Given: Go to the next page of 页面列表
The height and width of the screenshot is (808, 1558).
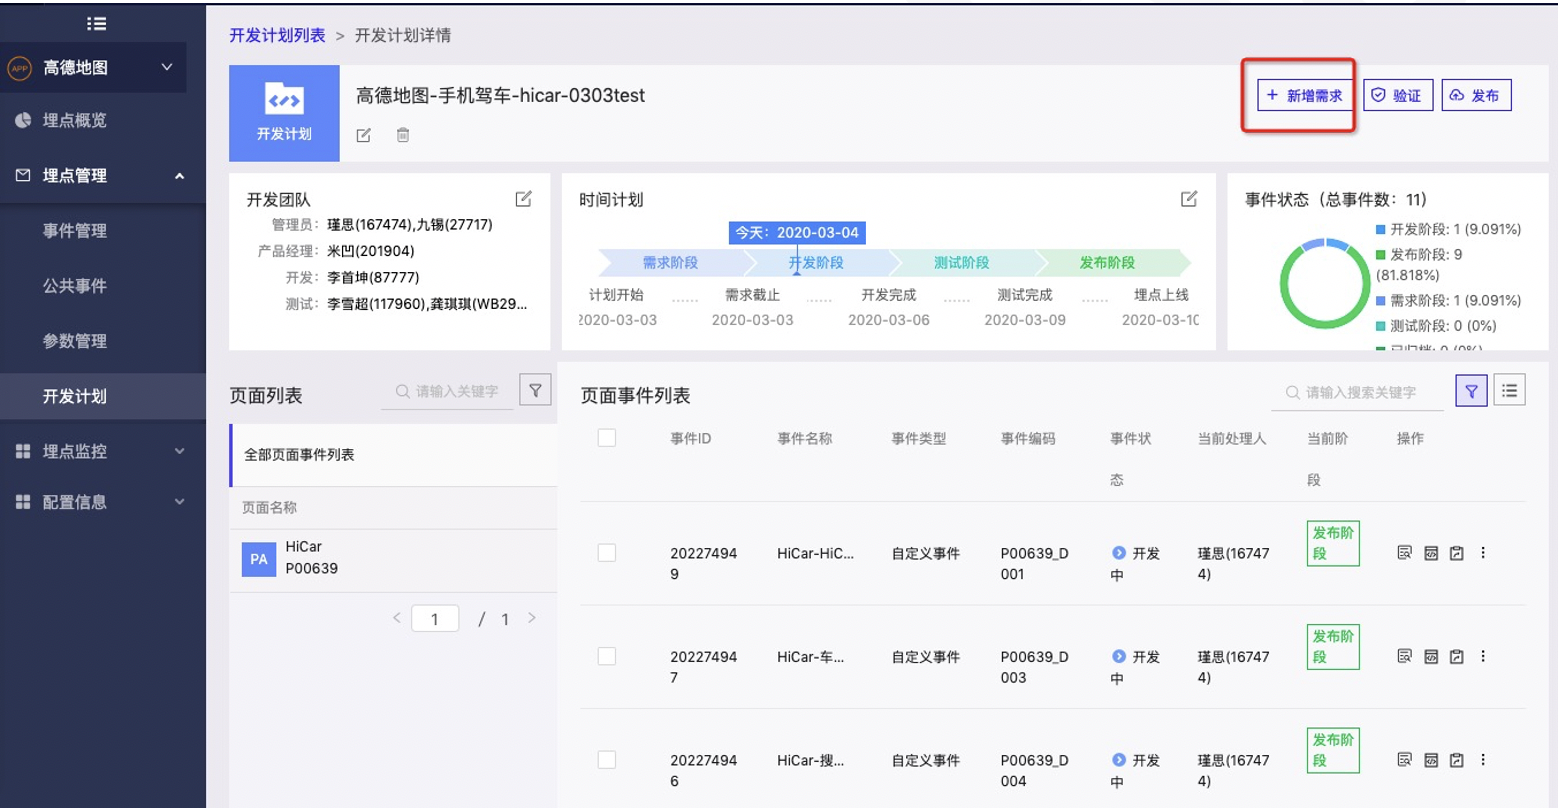Looking at the screenshot, I should (532, 618).
